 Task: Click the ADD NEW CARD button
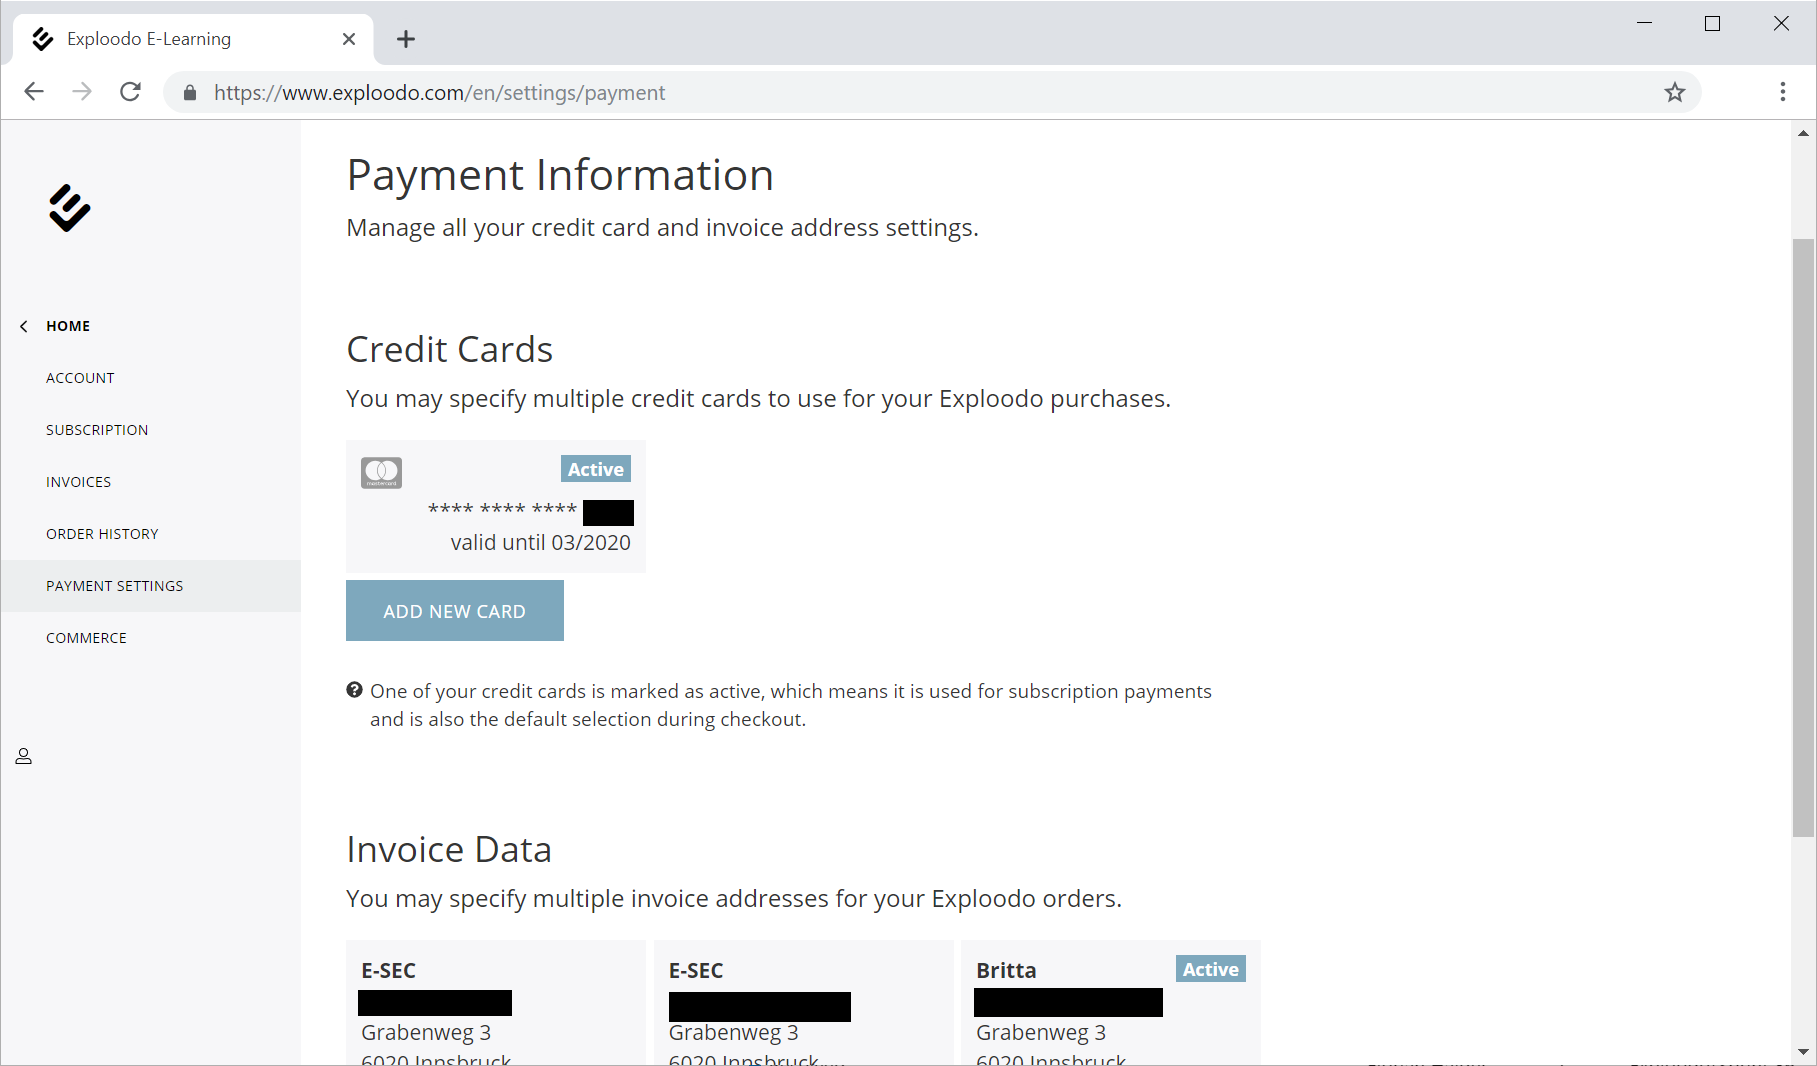pos(454,611)
